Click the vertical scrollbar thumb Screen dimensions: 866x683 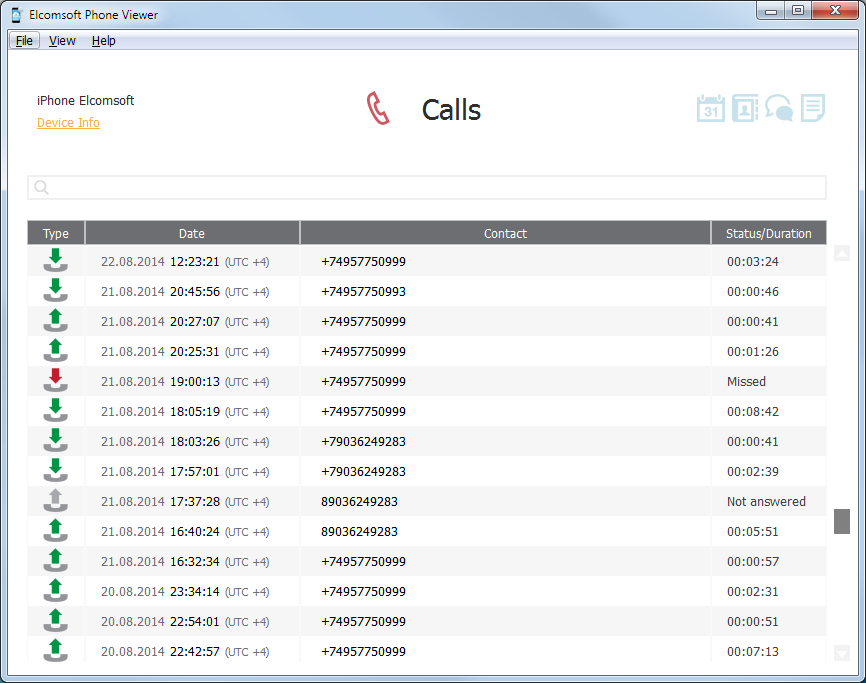point(841,521)
